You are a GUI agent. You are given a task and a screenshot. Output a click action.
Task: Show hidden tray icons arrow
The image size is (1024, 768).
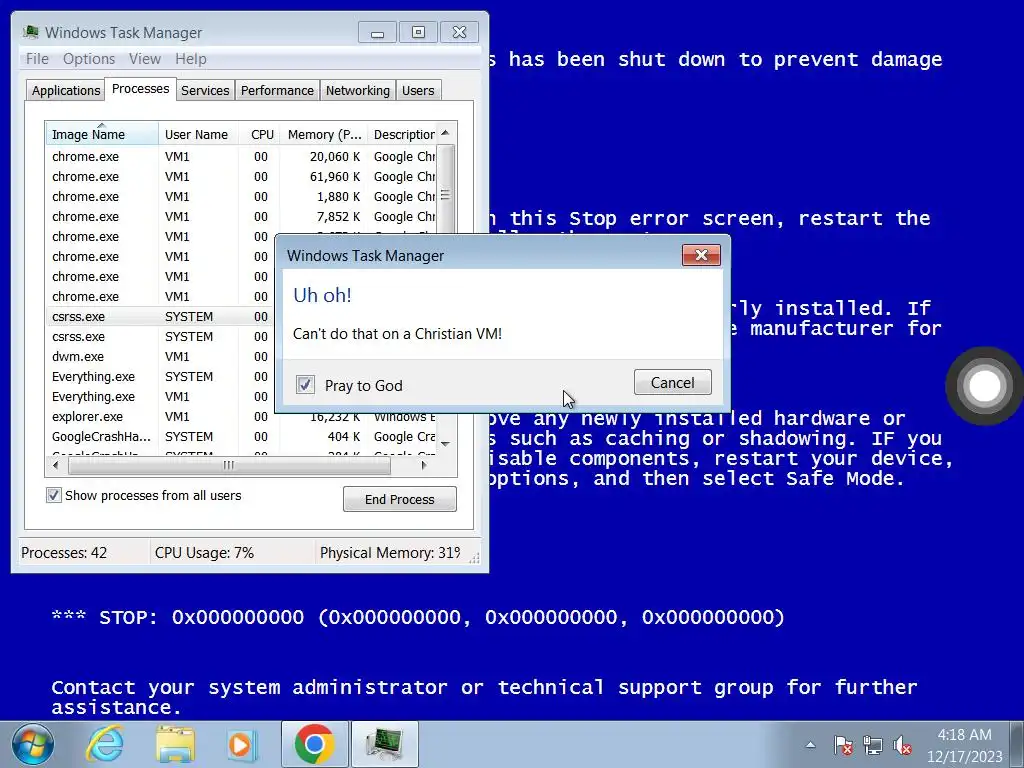(x=810, y=745)
